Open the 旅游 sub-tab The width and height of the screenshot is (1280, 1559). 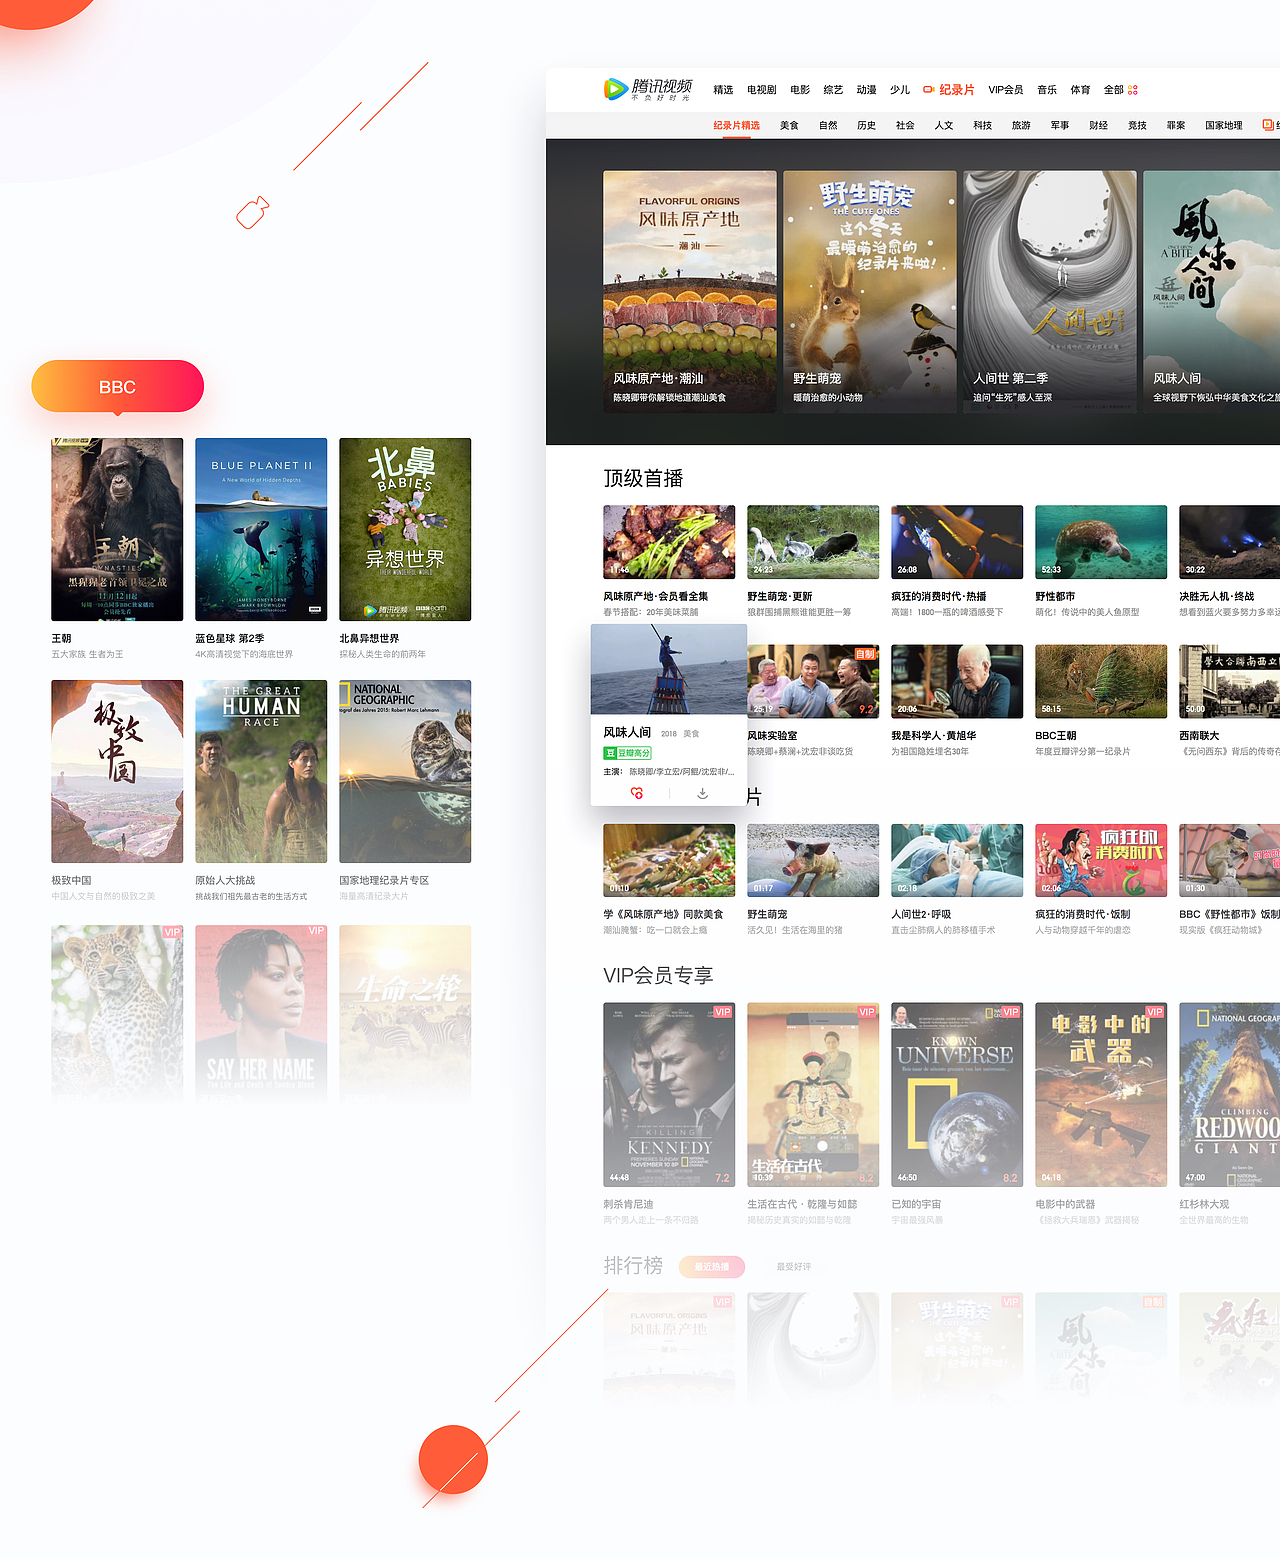pos(1021,125)
